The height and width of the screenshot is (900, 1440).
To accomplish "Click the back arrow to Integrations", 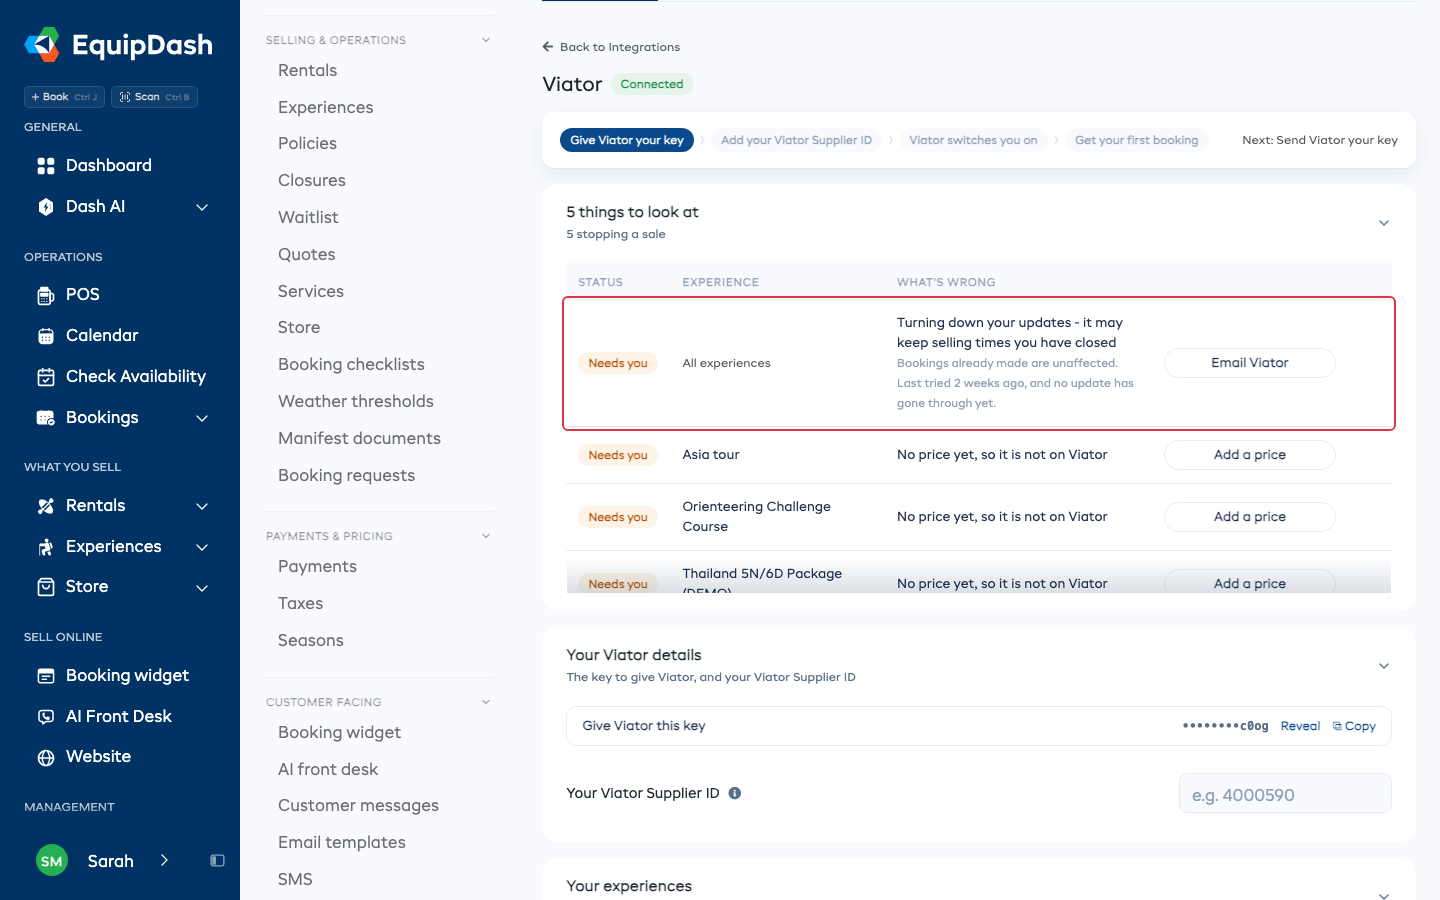I will 548,47.
